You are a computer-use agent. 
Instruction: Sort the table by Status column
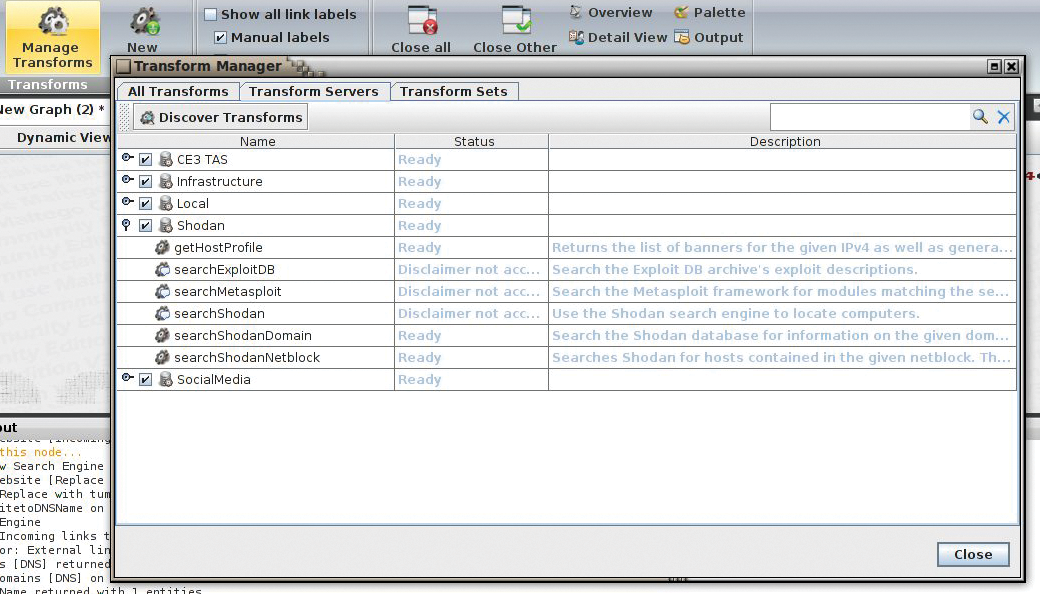point(473,141)
